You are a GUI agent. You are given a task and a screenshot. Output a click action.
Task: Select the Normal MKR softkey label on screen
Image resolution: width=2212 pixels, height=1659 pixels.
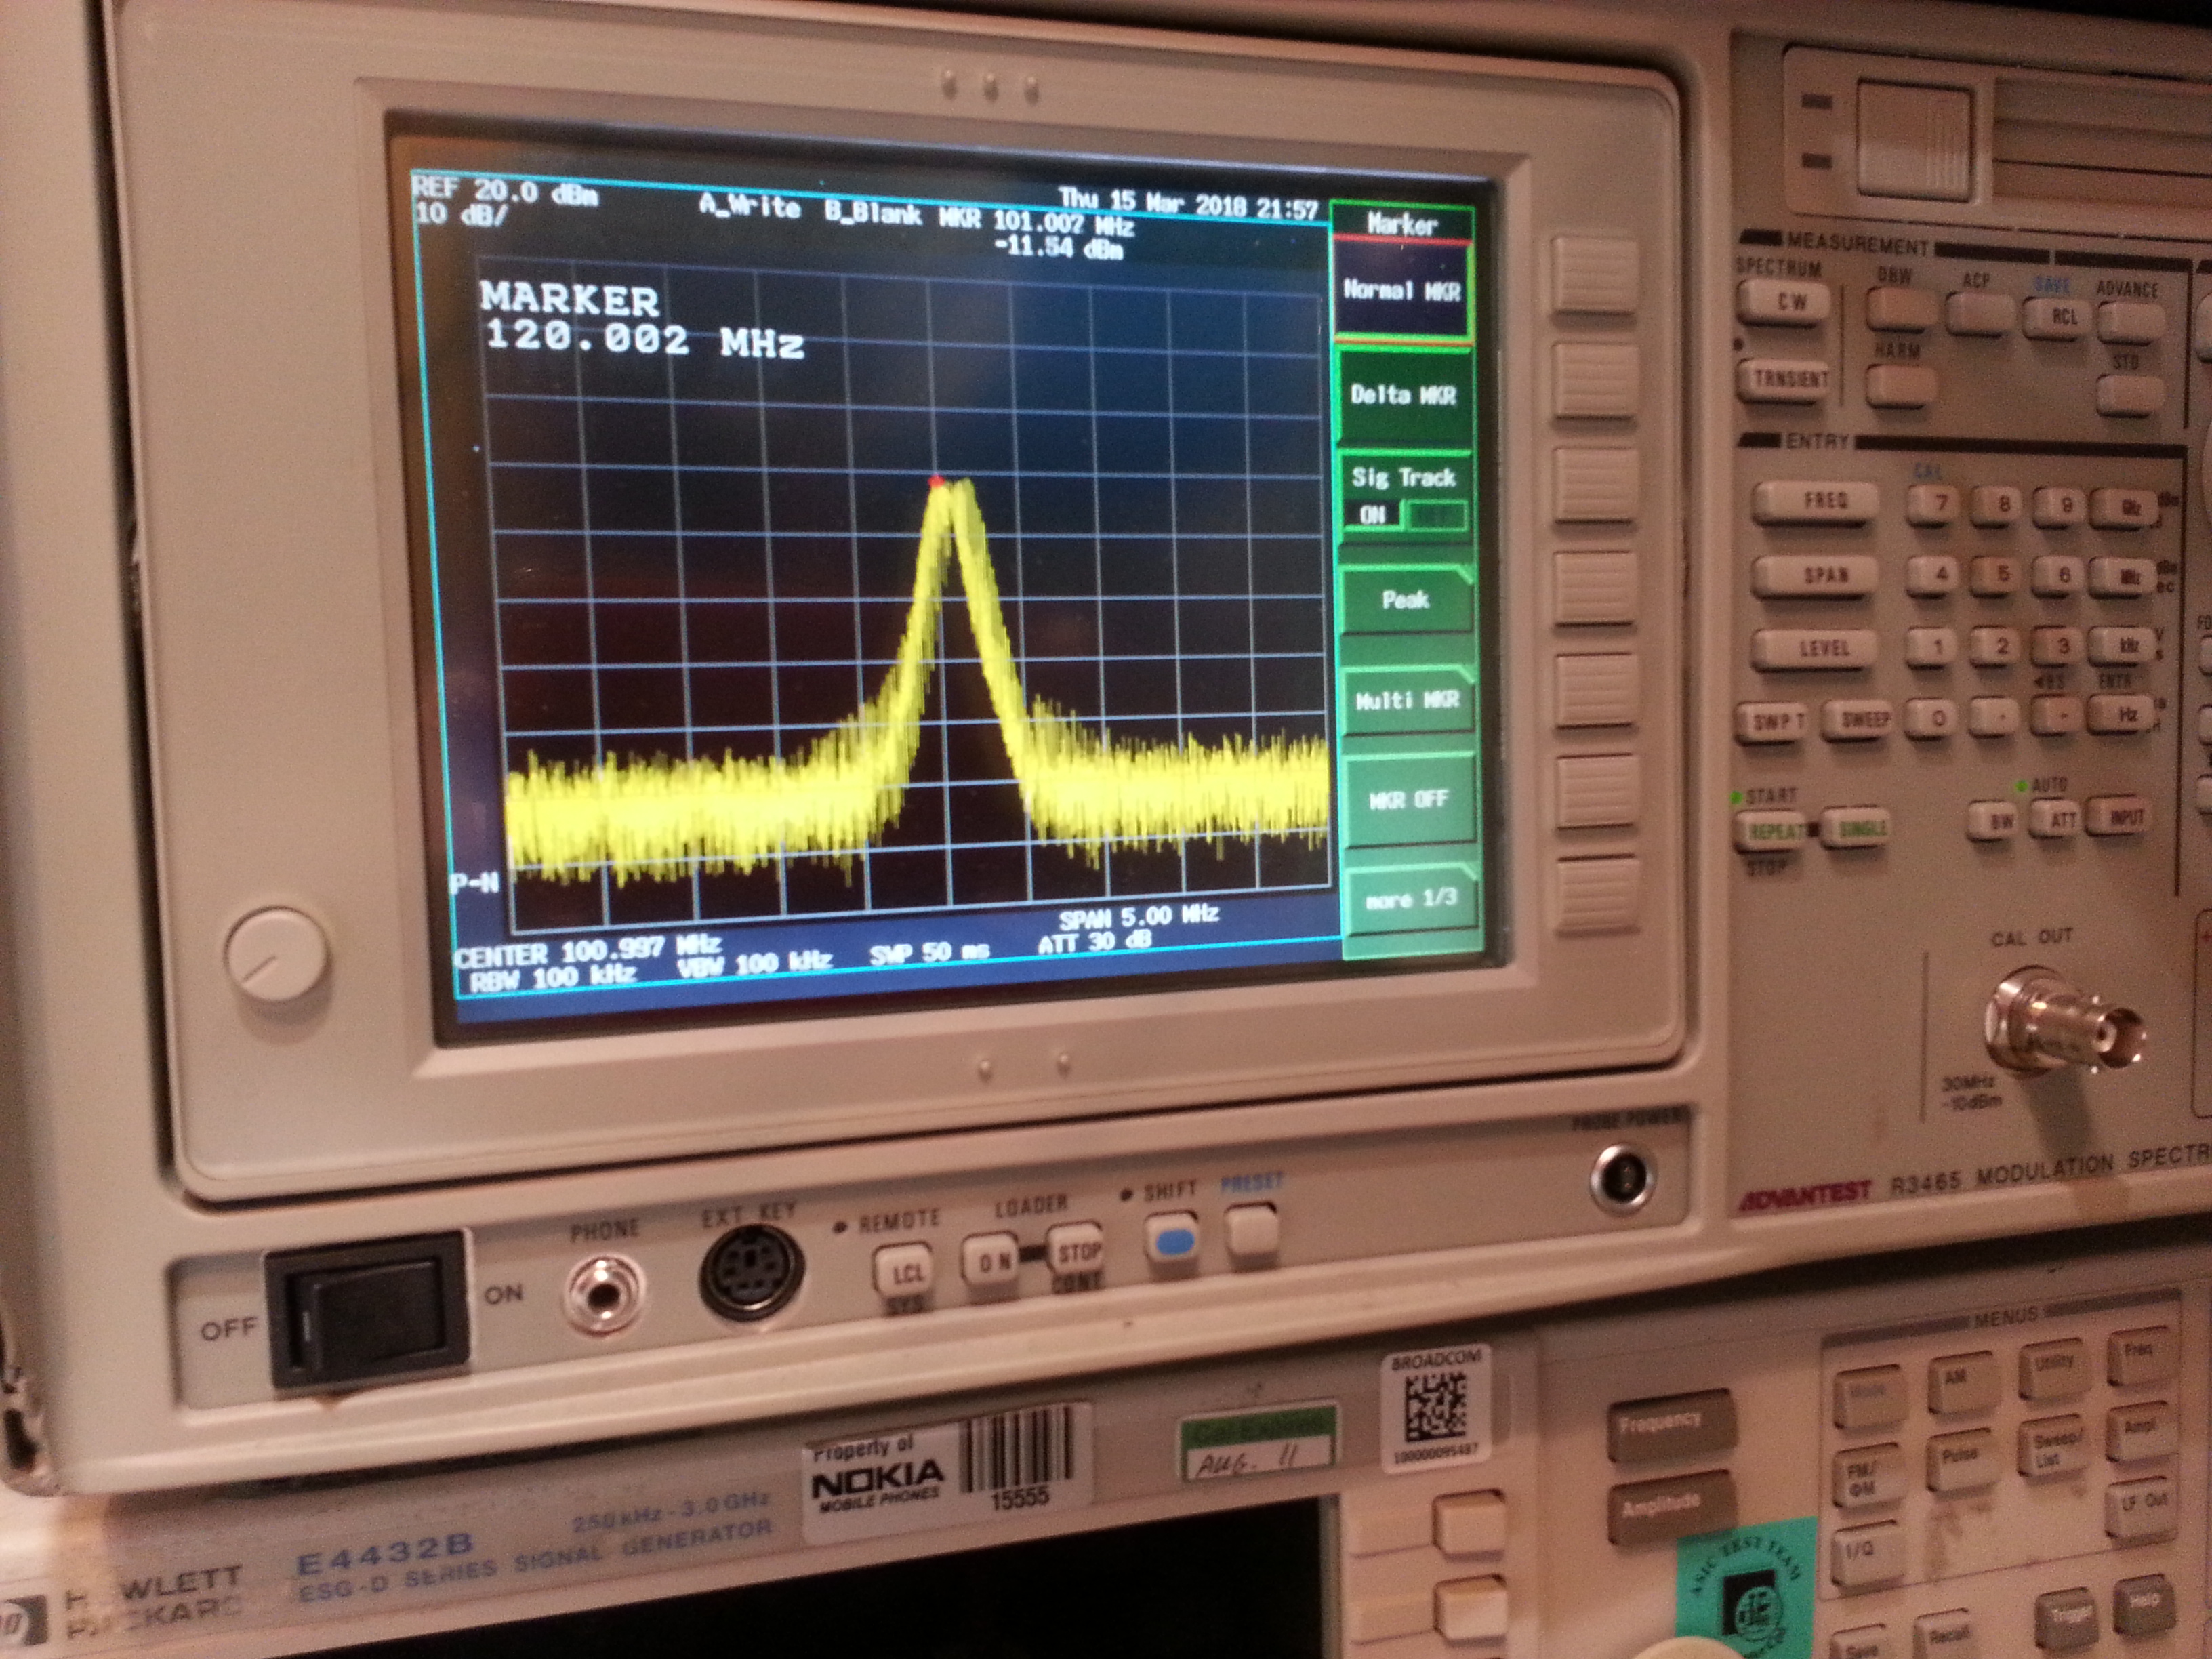pyautogui.click(x=1402, y=291)
